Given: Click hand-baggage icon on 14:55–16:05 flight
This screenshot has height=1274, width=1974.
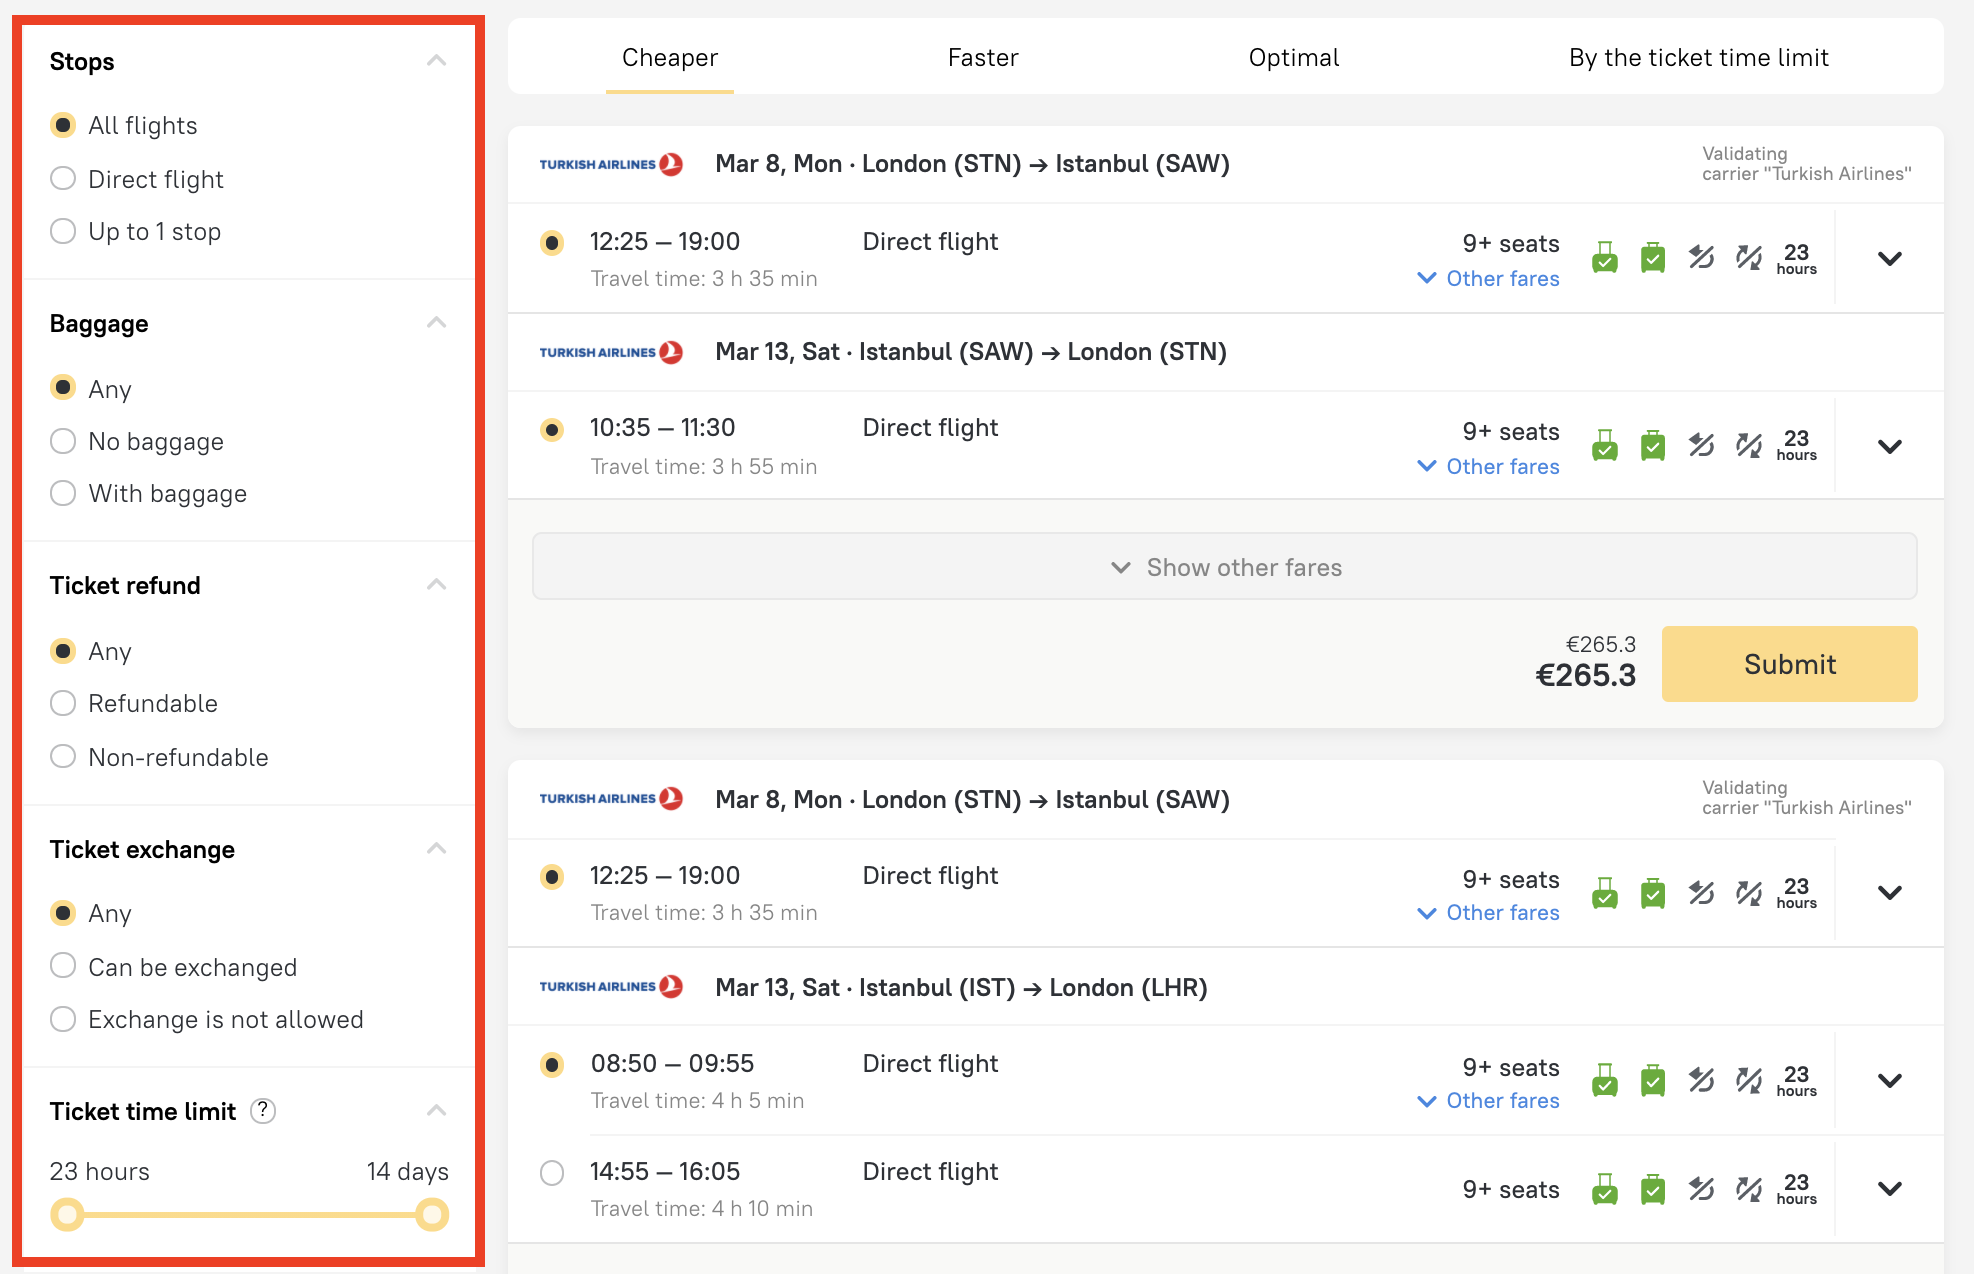Looking at the screenshot, I should coord(1605,1189).
